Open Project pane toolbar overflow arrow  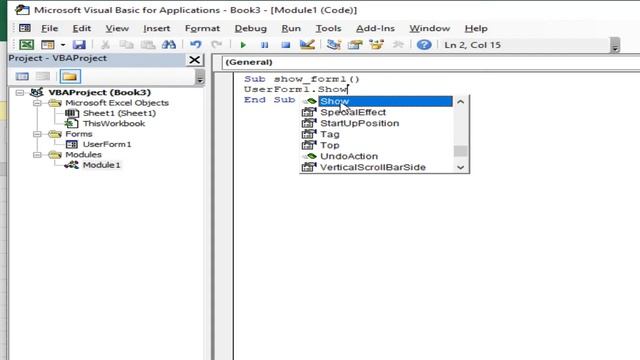pos(200,77)
